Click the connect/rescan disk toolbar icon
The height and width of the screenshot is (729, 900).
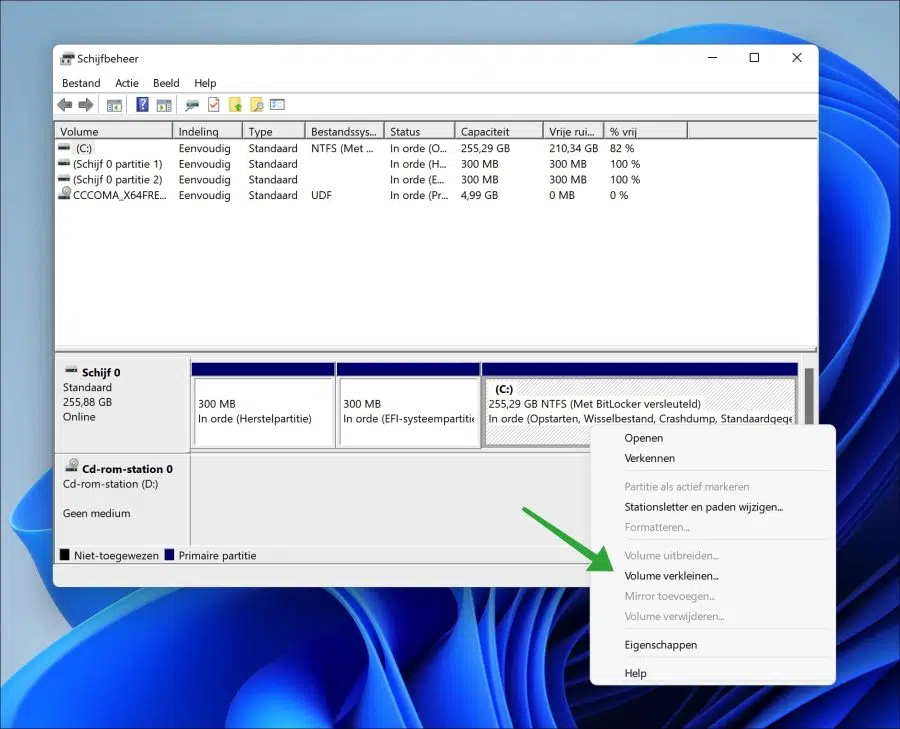pyautogui.click(x=192, y=105)
